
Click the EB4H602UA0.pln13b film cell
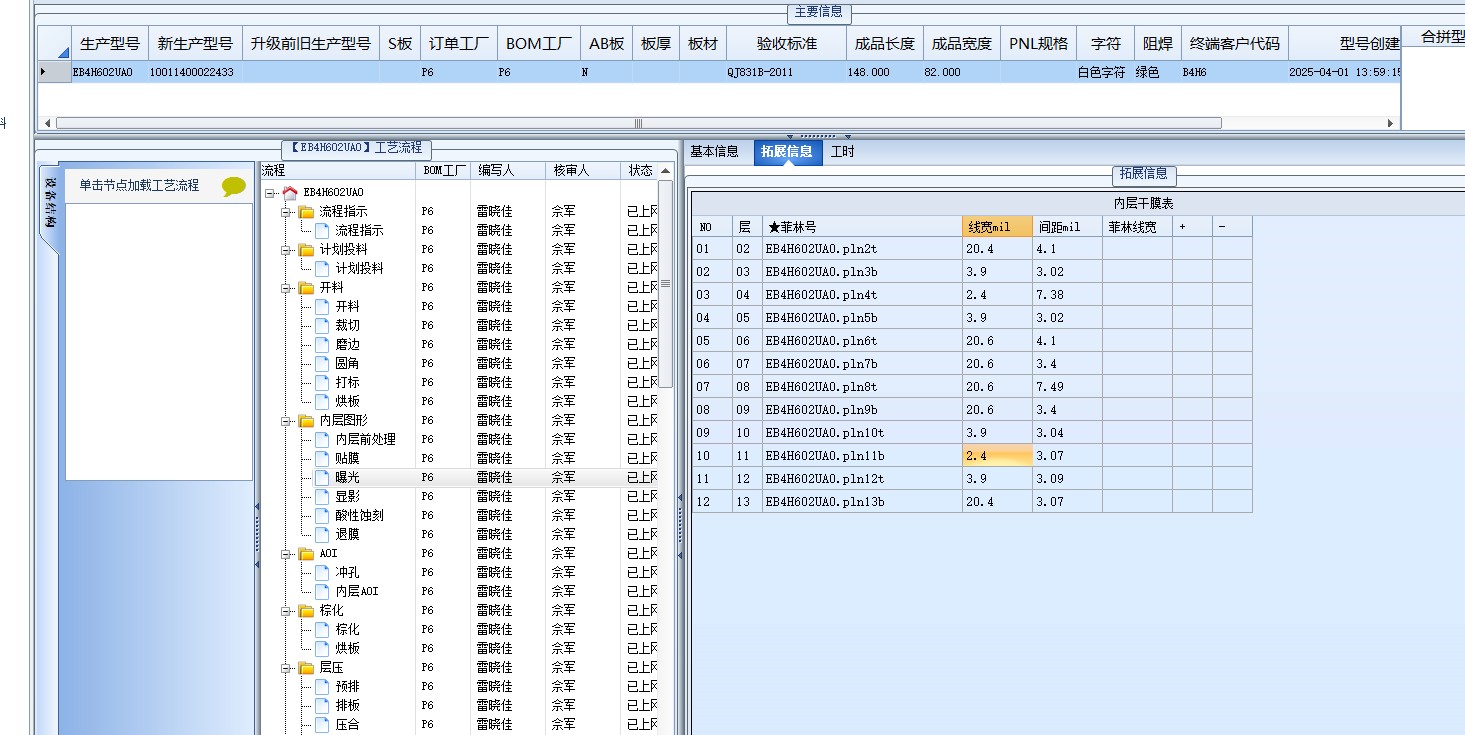point(862,502)
